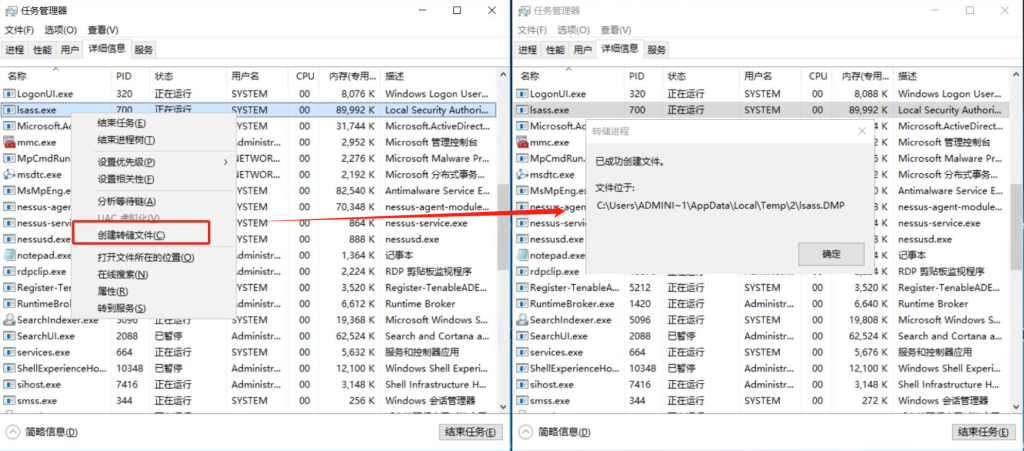1024x451 pixels.
Task: Collapse to 简略信息 in right window
Action: [x=555, y=431]
